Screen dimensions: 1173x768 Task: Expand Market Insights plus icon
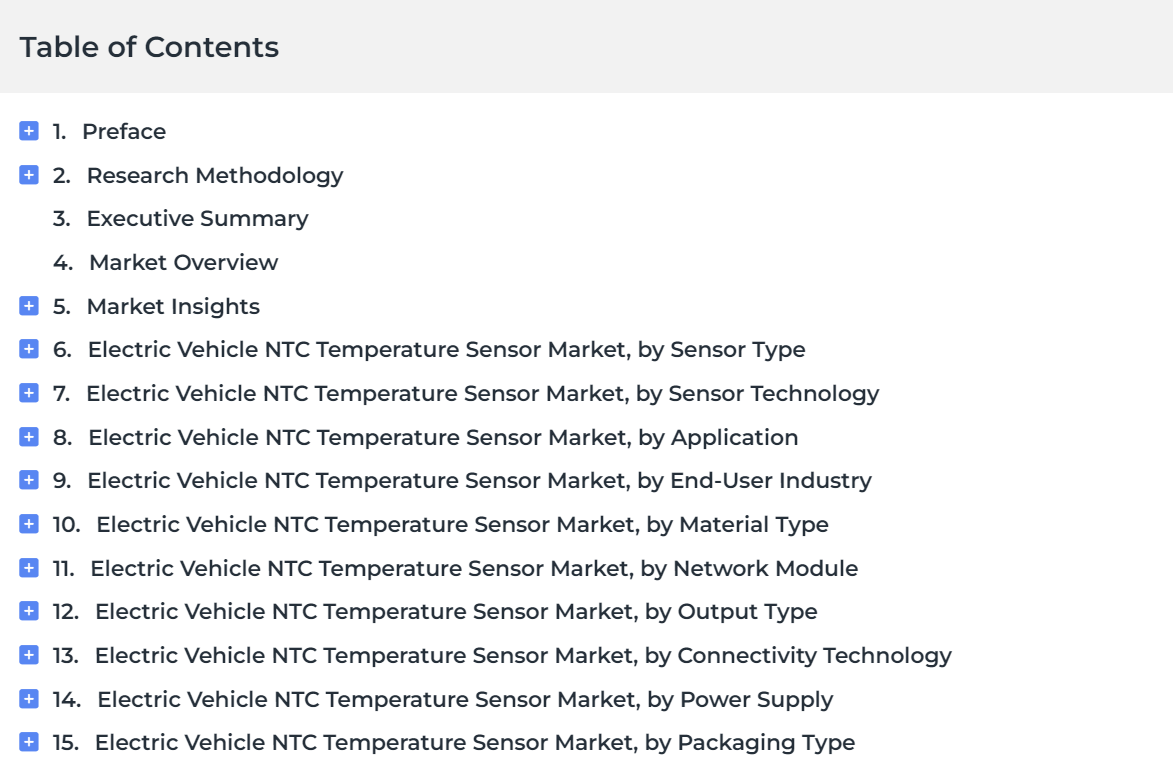coord(28,306)
